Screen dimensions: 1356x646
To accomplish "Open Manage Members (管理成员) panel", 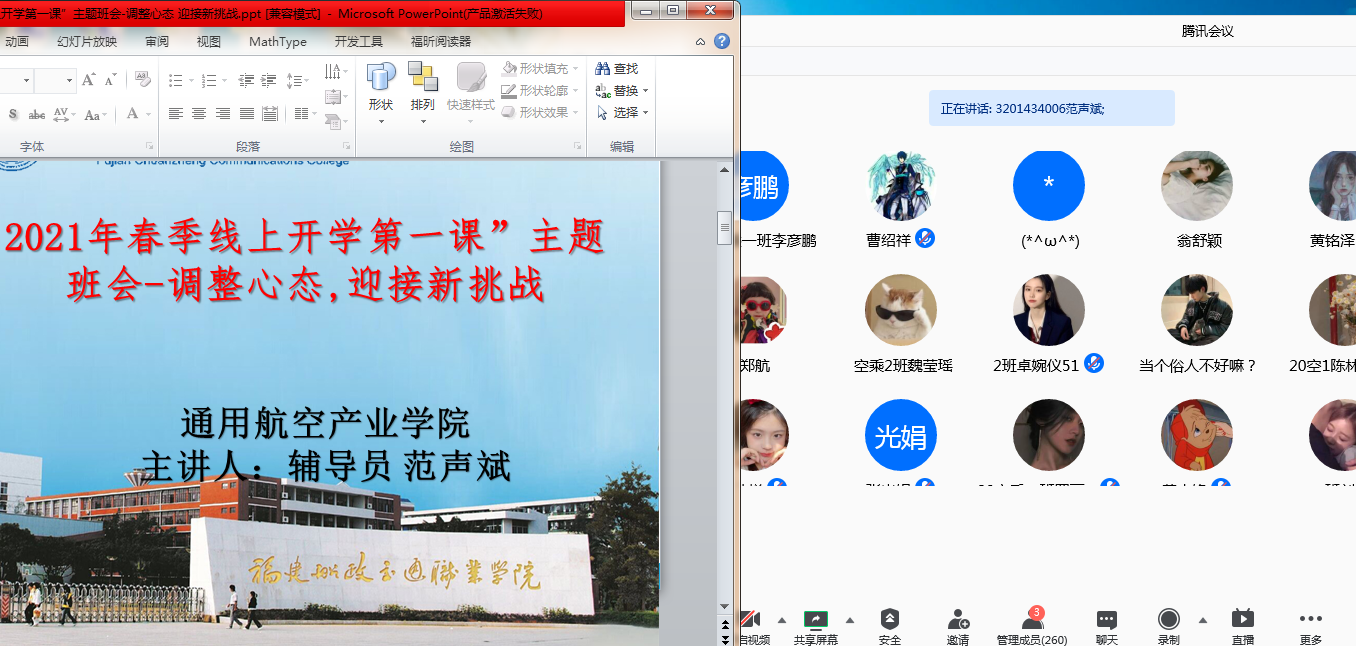I will 1031,620.
